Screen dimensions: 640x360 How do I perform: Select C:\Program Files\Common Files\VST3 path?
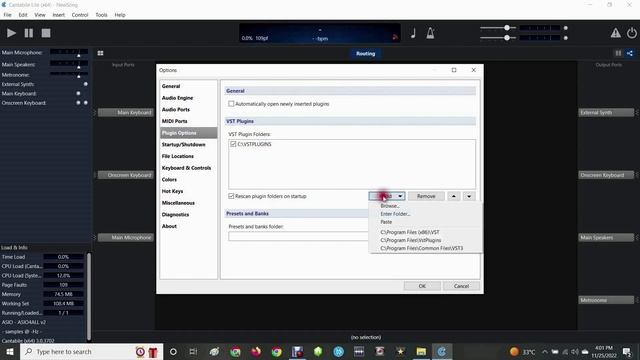pyautogui.click(x=422, y=248)
